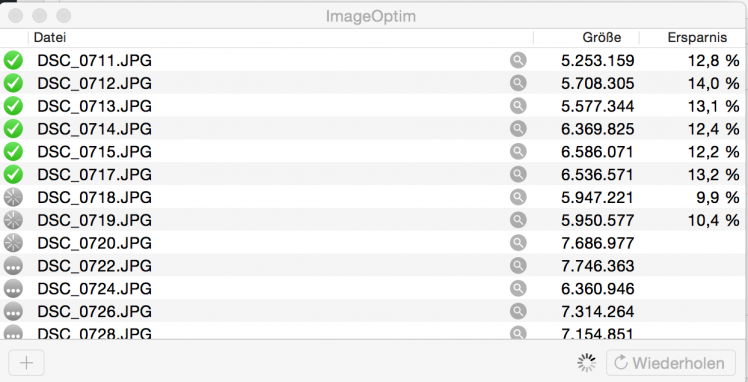
Task: Click the empty status column header
Action: [x=14, y=38]
